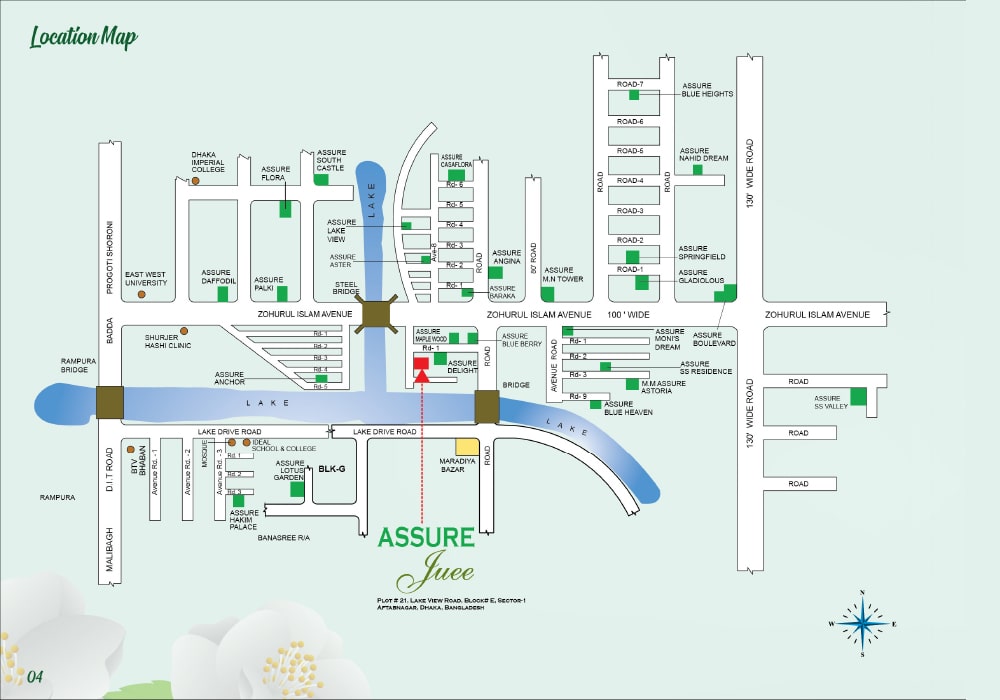Click the yellow Maradiya Bazar block
Image resolution: width=1000 pixels, height=700 pixels.
467,446
